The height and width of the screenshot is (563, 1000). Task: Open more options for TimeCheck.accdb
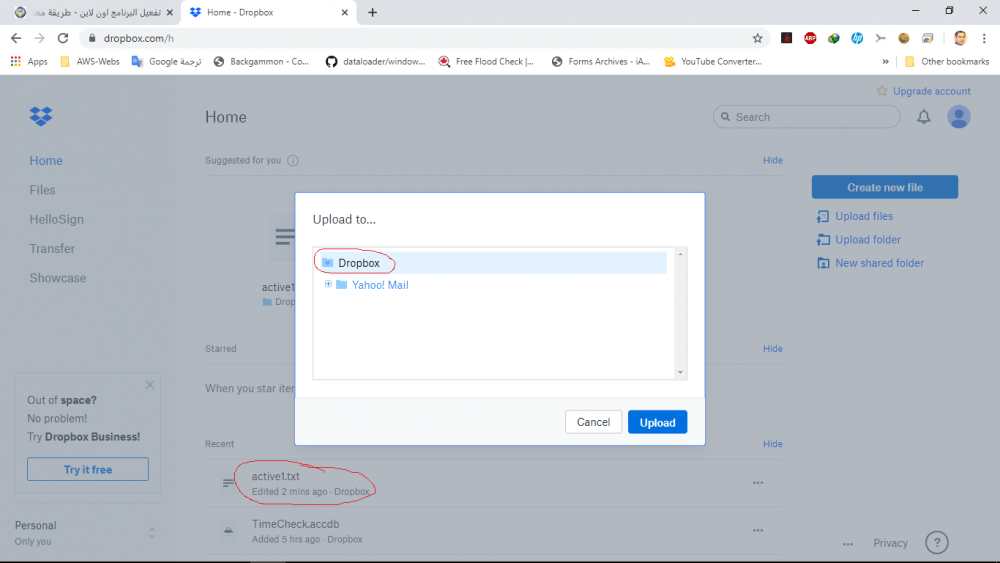click(758, 531)
